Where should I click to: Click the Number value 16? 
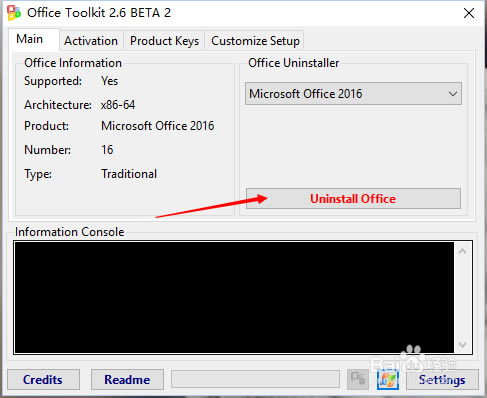pyautogui.click(x=107, y=150)
